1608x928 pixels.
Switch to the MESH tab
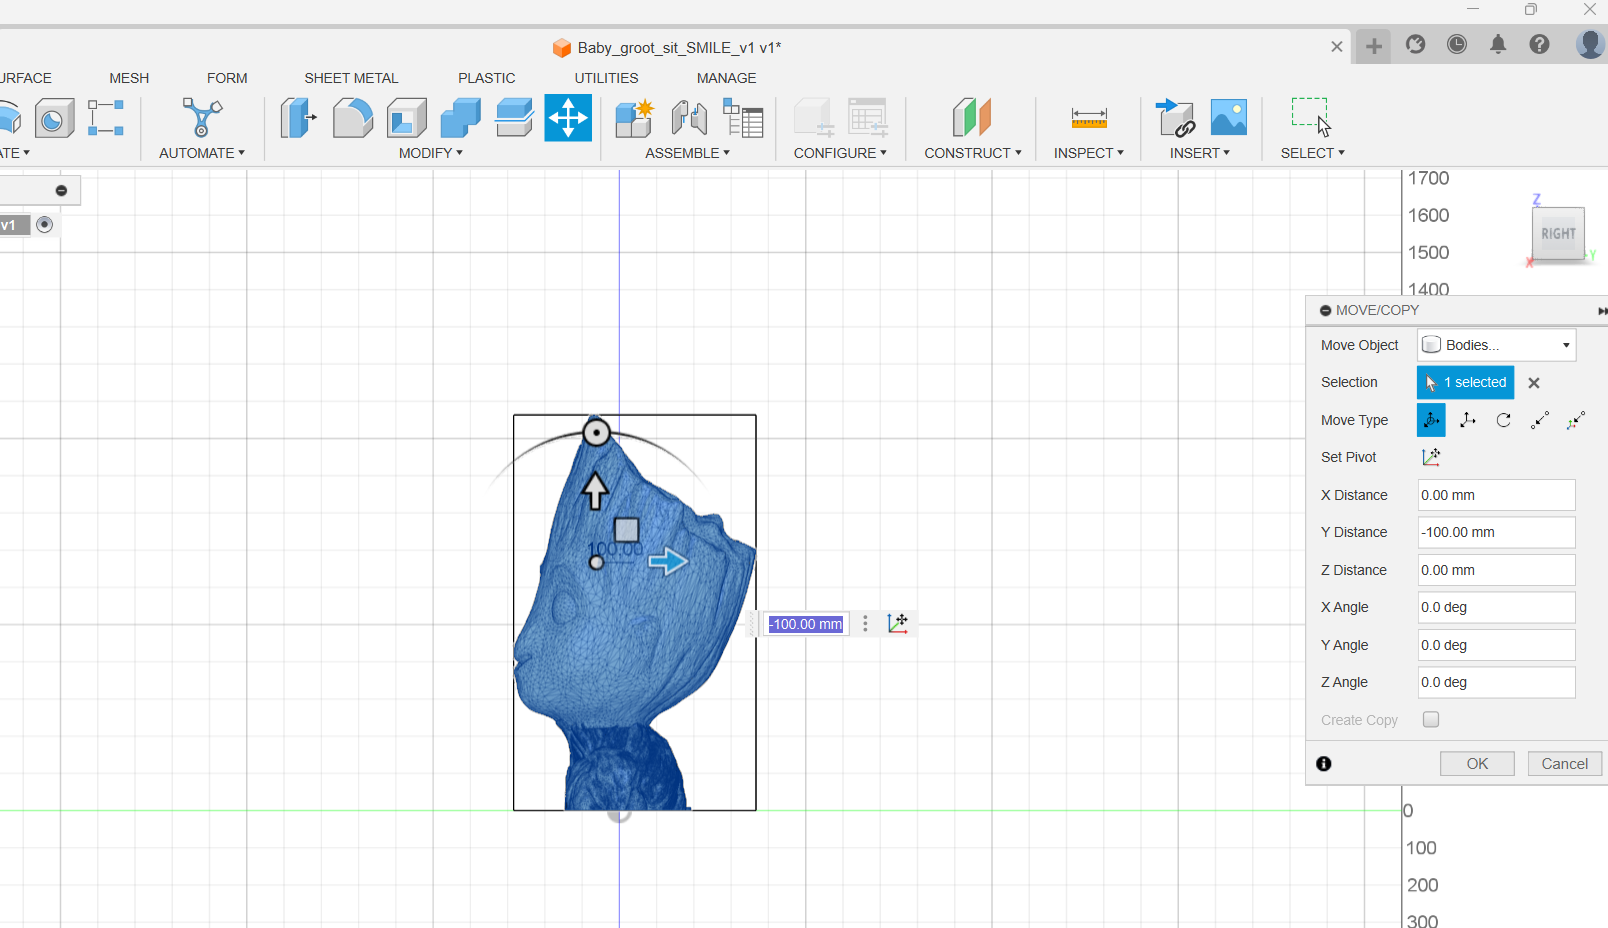(129, 78)
